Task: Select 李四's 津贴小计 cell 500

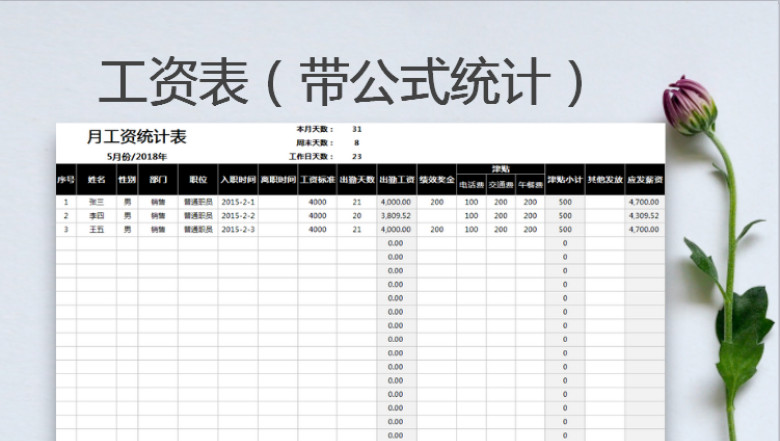Action: (565, 216)
